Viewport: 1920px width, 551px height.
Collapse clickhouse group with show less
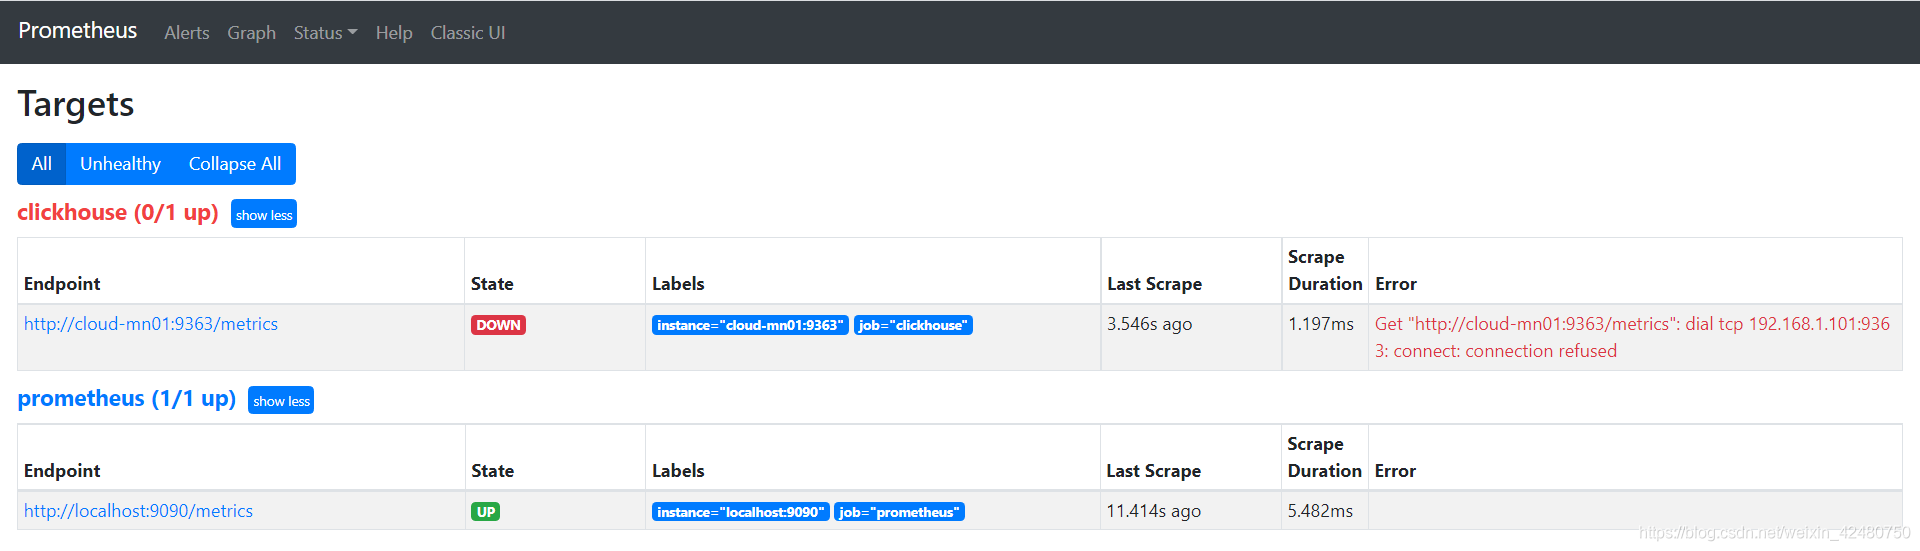click(264, 215)
